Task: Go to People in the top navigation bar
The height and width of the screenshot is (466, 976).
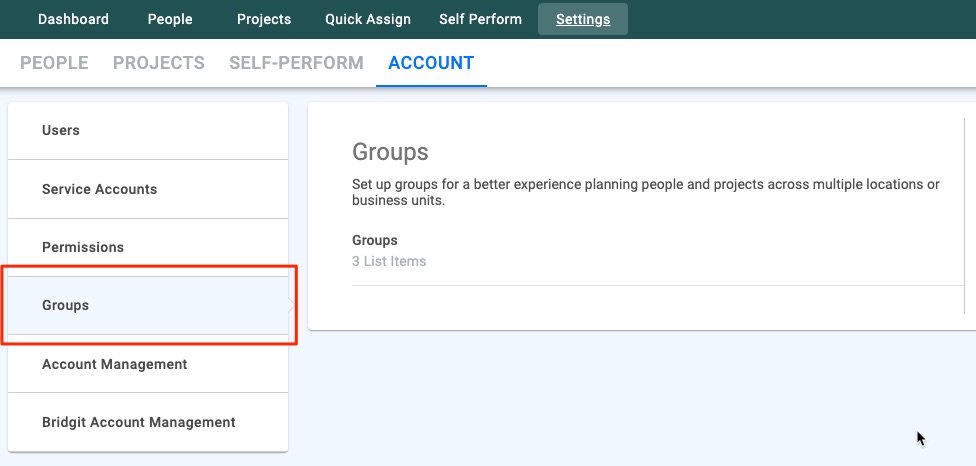Action: (x=170, y=19)
